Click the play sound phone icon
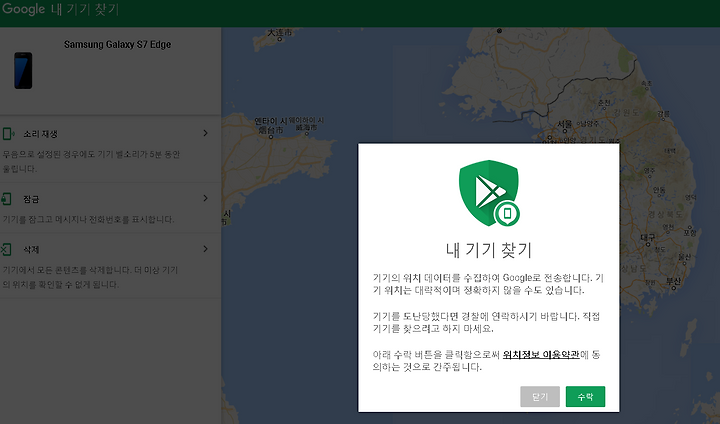The height and width of the screenshot is (424, 720). (x=8, y=134)
